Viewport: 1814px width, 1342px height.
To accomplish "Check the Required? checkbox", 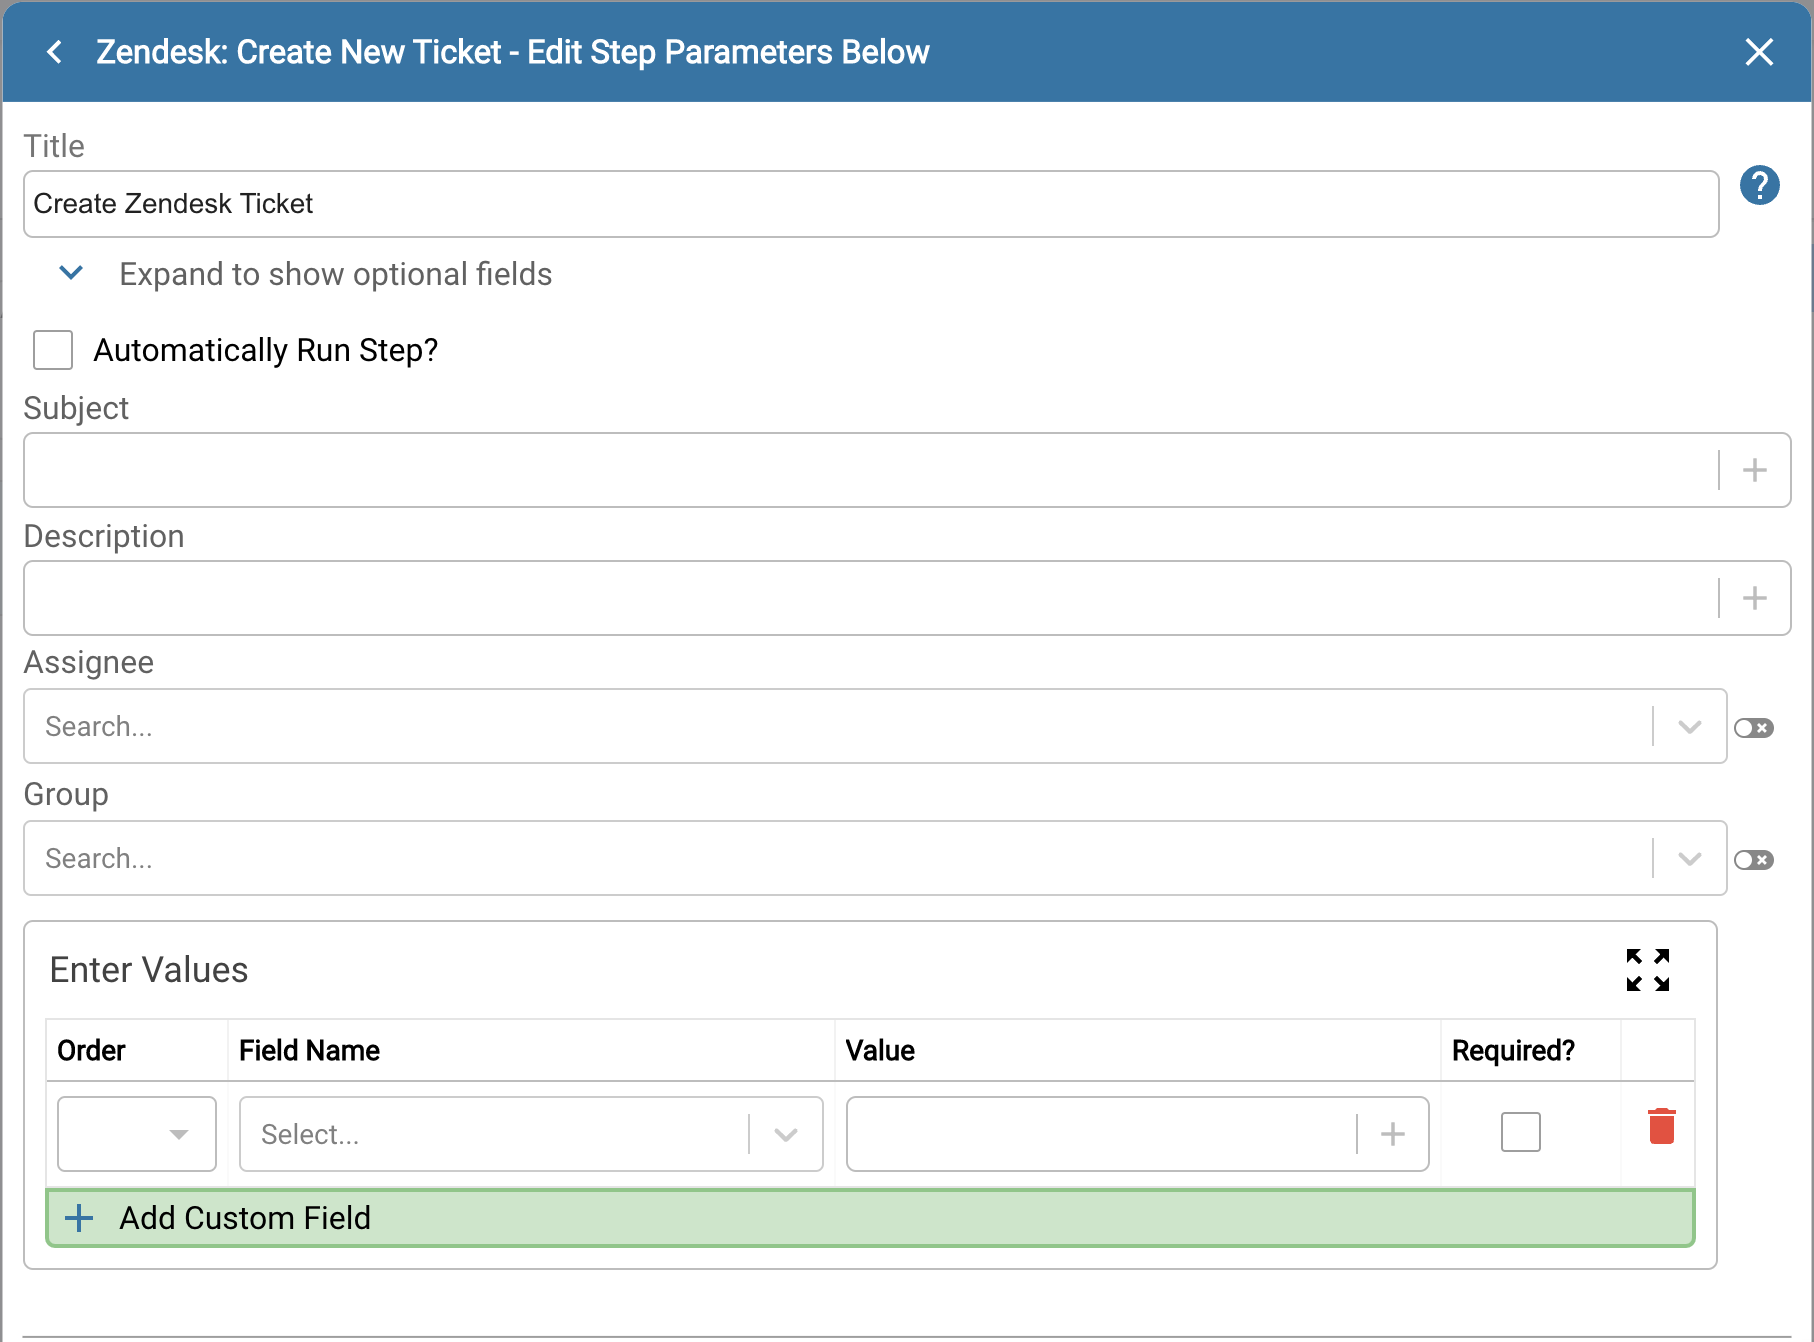I will pos(1521,1132).
